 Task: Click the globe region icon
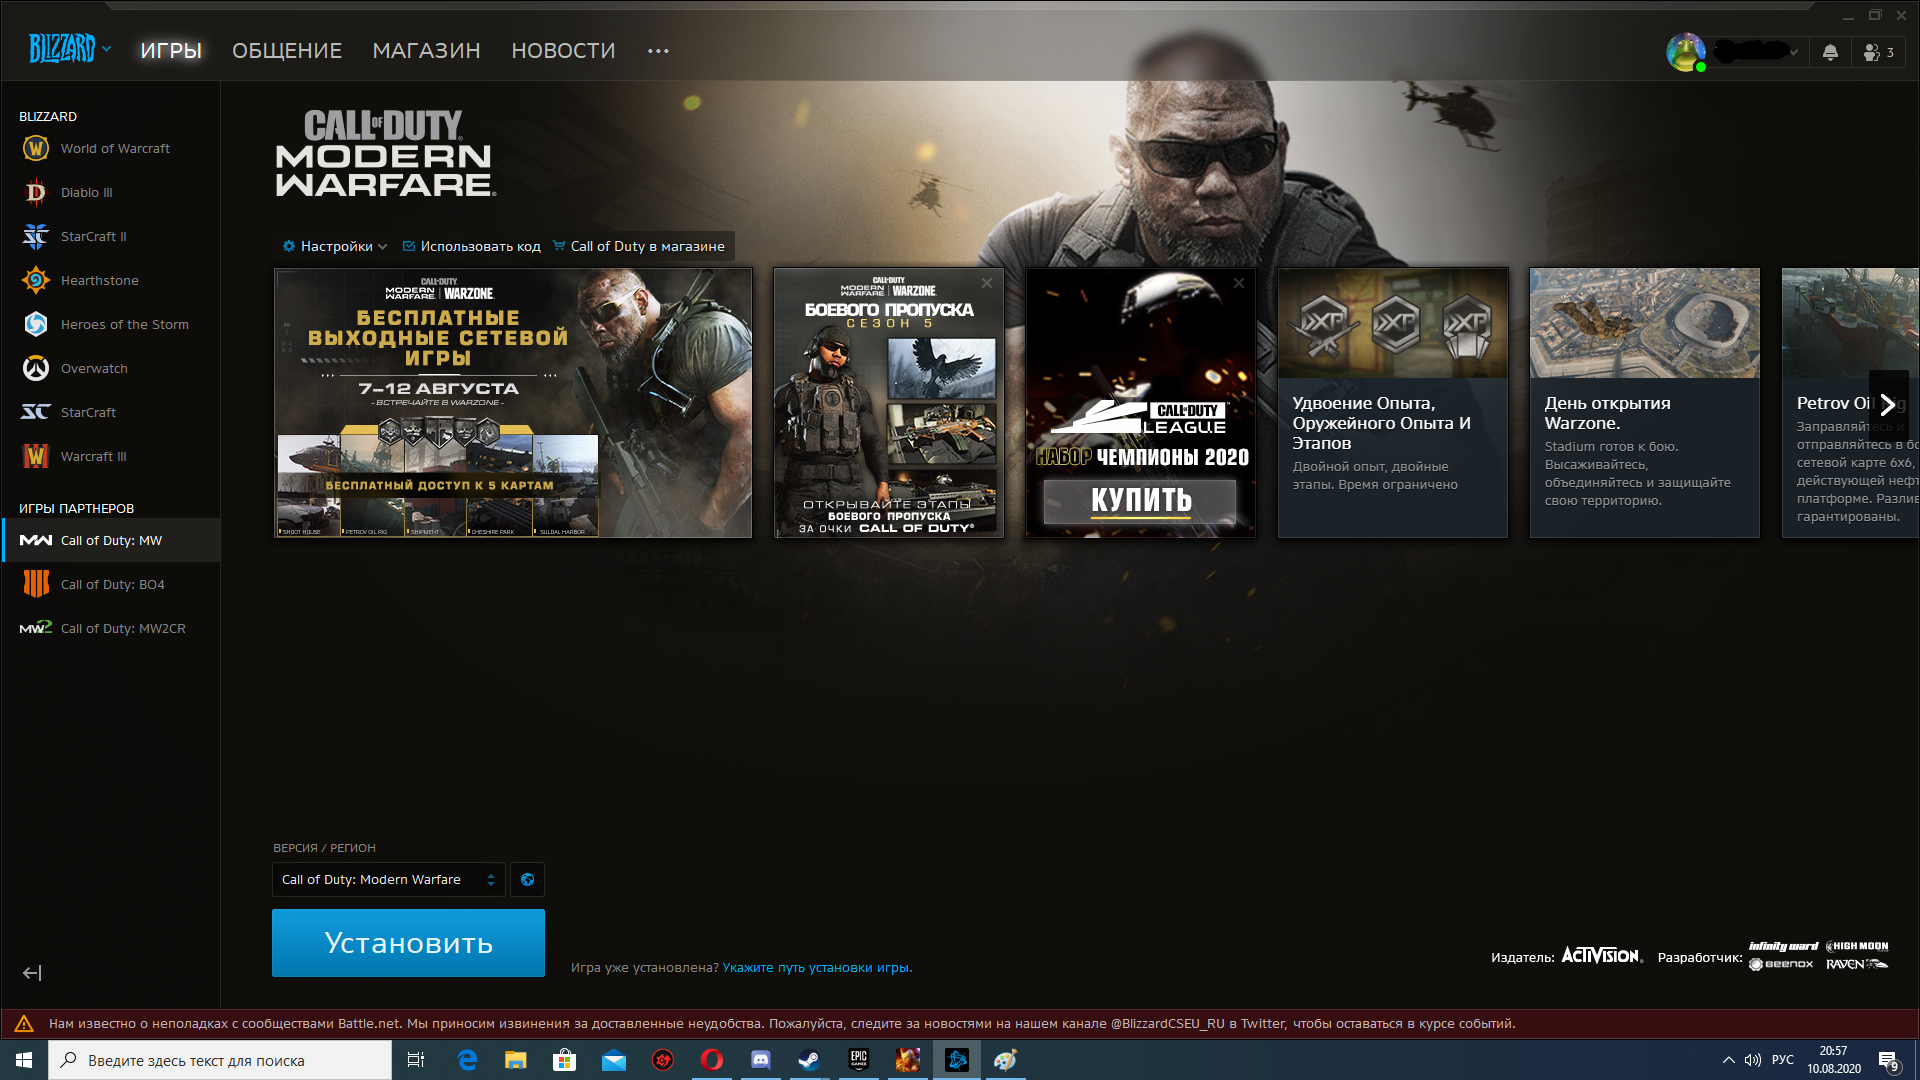tap(527, 880)
